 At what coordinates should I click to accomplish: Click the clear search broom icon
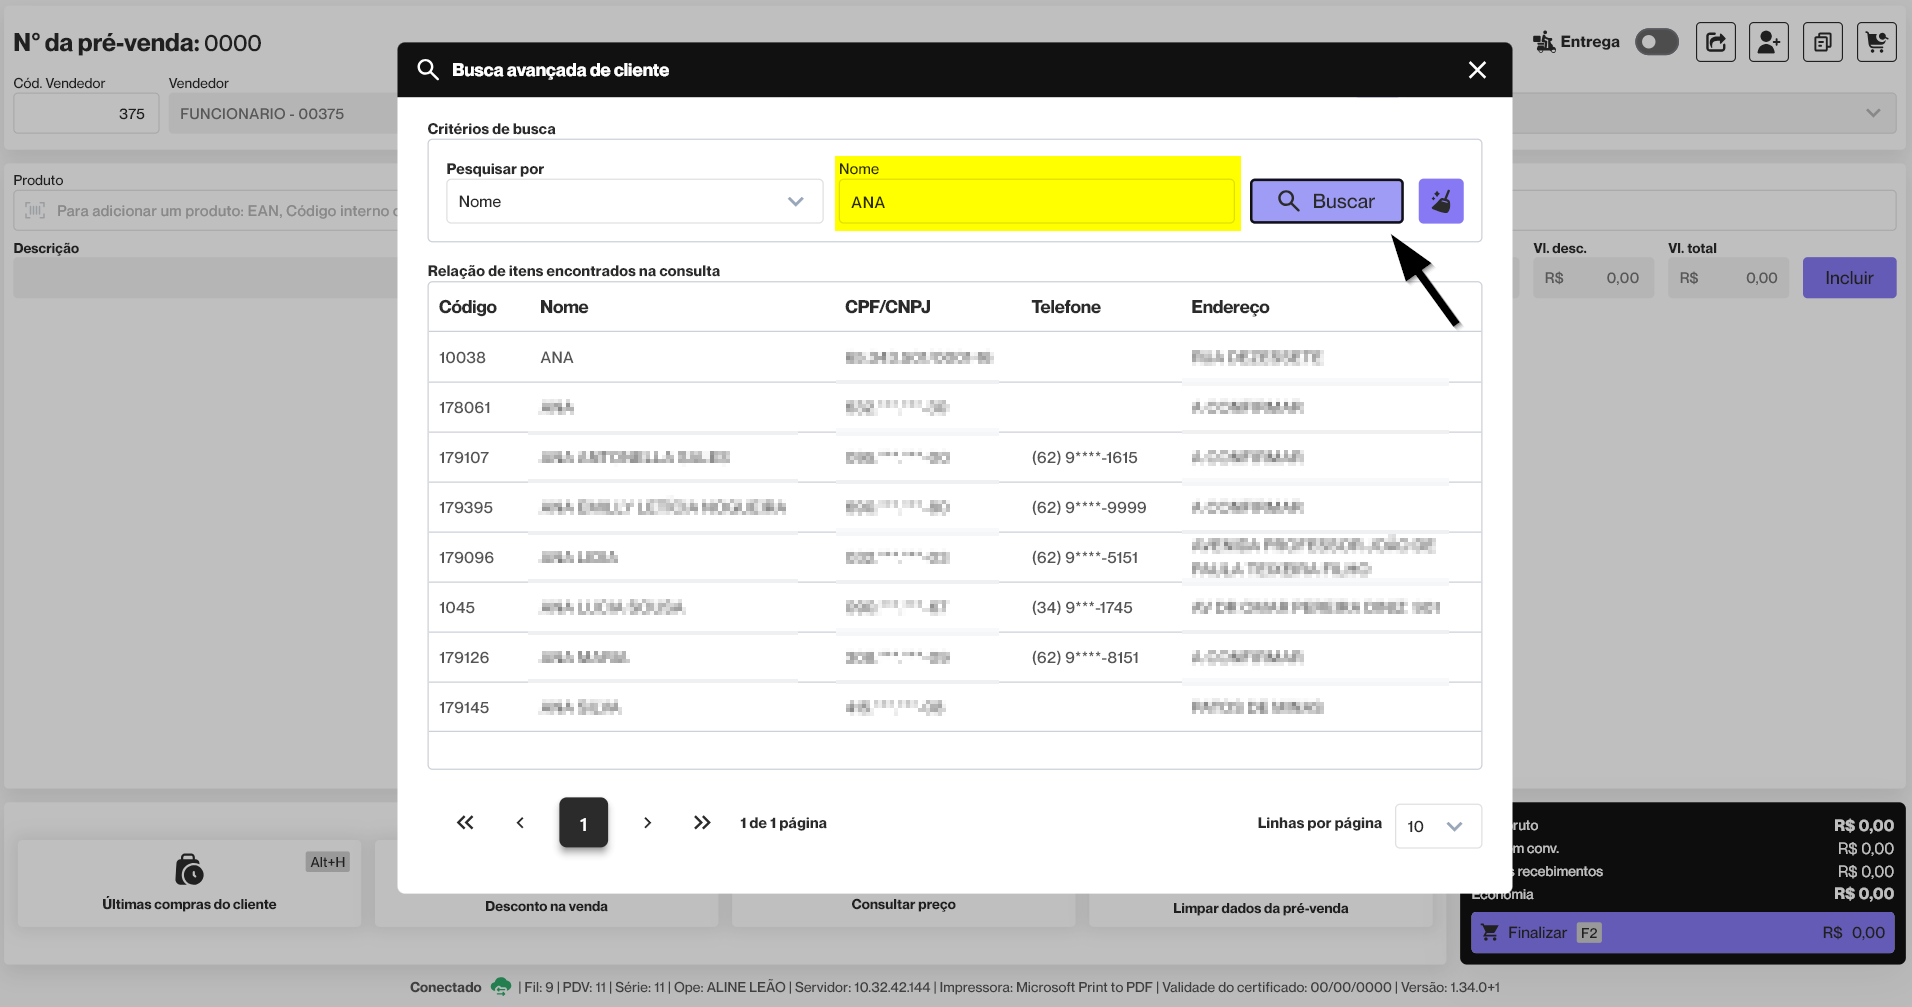[1440, 201]
